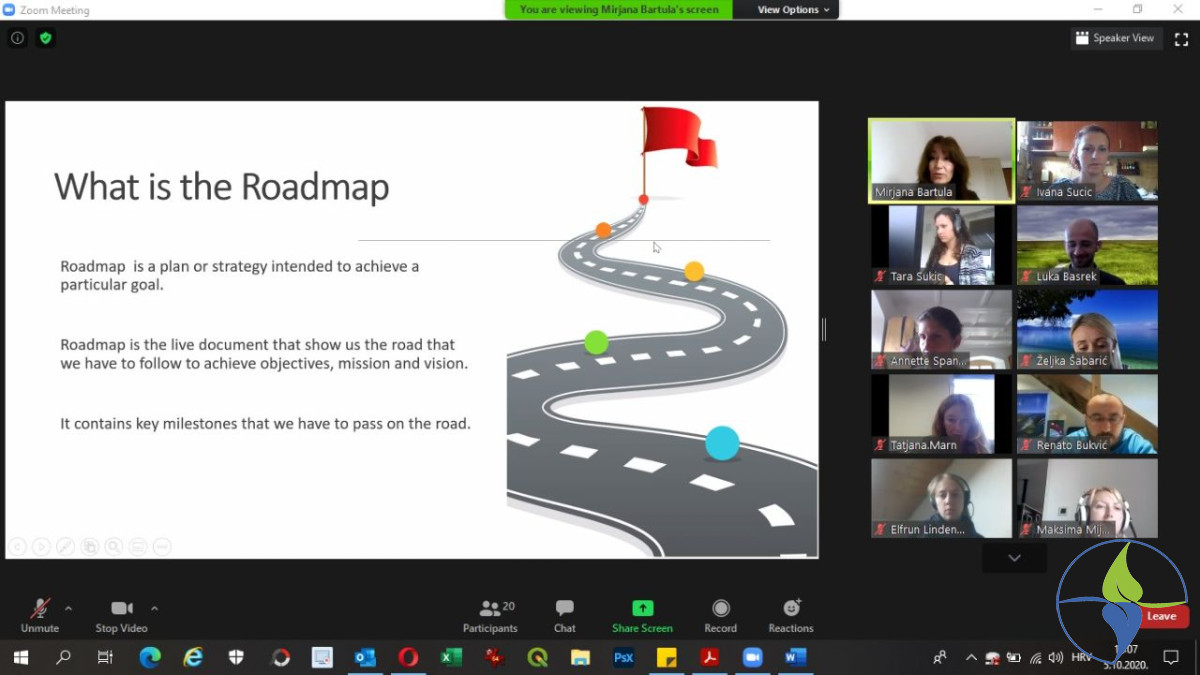Show more participants with down chevron
Screen dimensions: 1200x675
click(1014, 558)
